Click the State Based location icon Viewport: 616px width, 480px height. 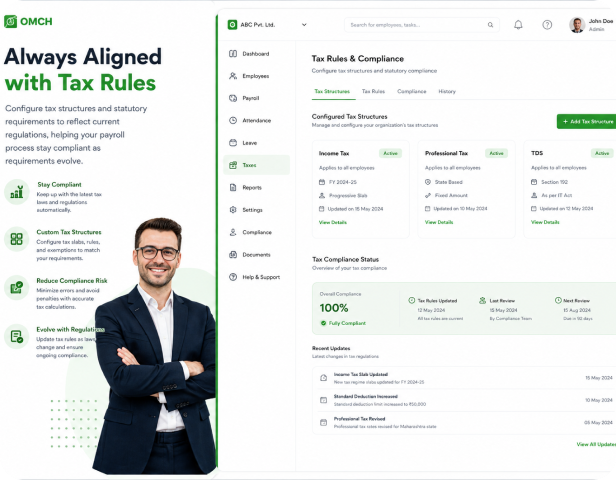click(428, 182)
